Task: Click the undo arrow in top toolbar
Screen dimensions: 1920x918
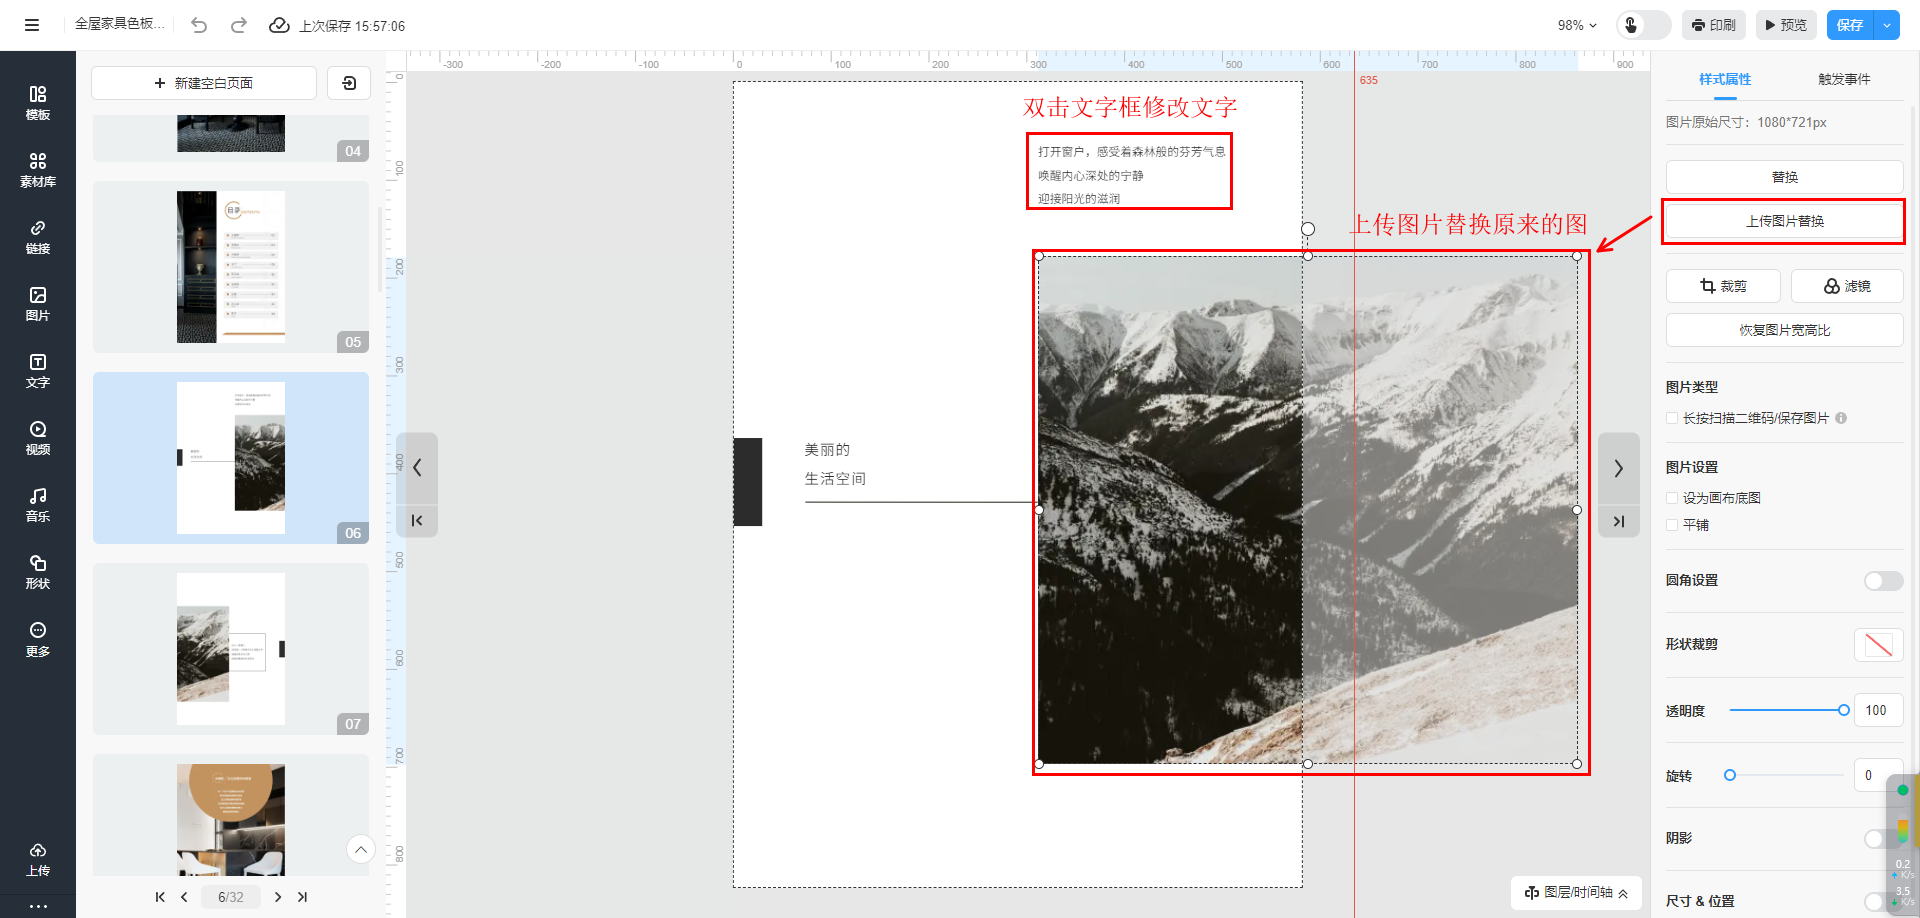Action: point(199,25)
